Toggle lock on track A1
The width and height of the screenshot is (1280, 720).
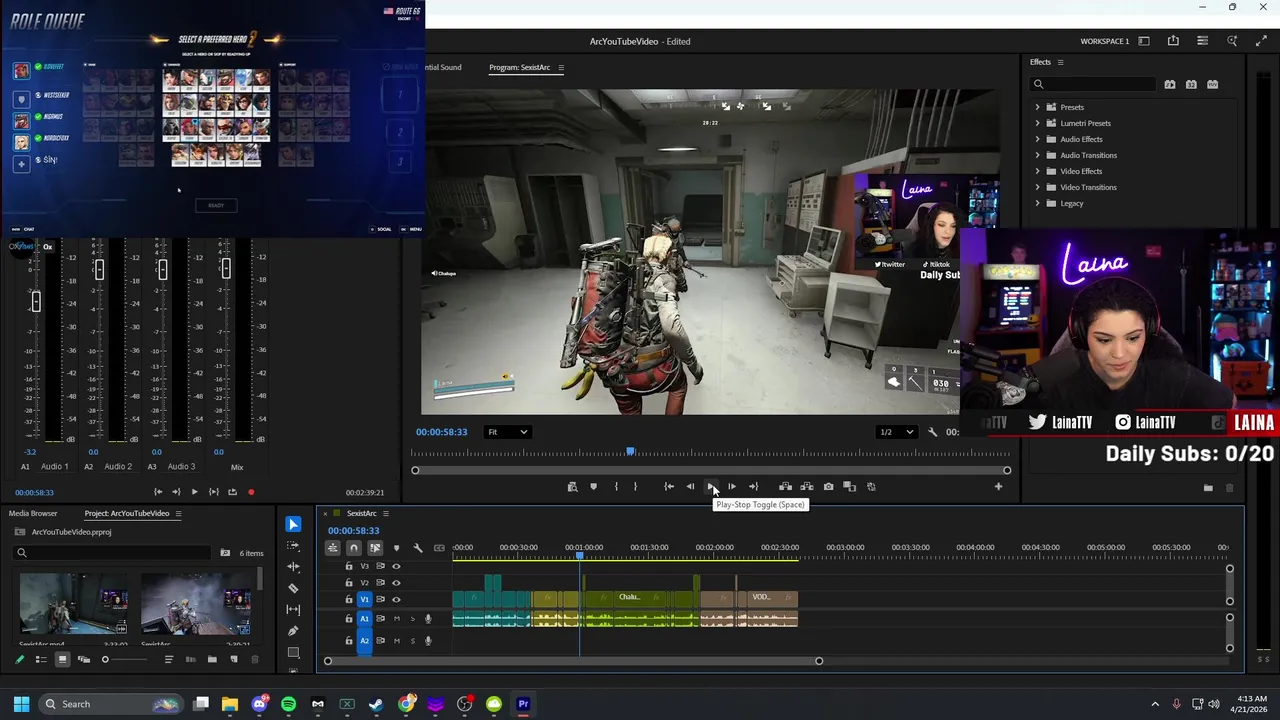click(349, 619)
